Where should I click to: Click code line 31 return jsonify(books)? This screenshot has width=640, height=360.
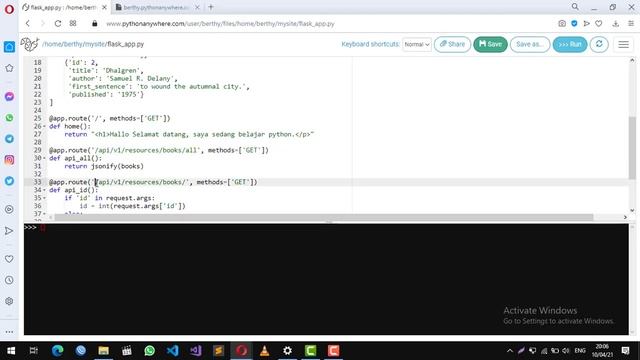(104, 166)
